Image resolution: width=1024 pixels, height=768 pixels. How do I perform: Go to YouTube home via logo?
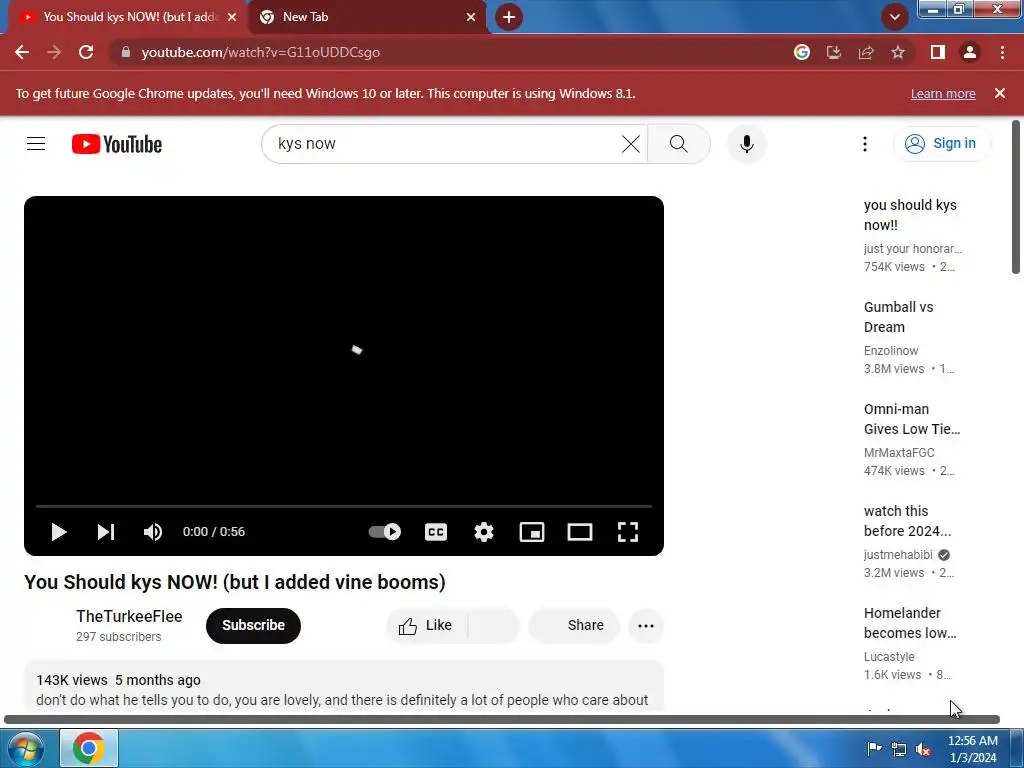point(117,144)
